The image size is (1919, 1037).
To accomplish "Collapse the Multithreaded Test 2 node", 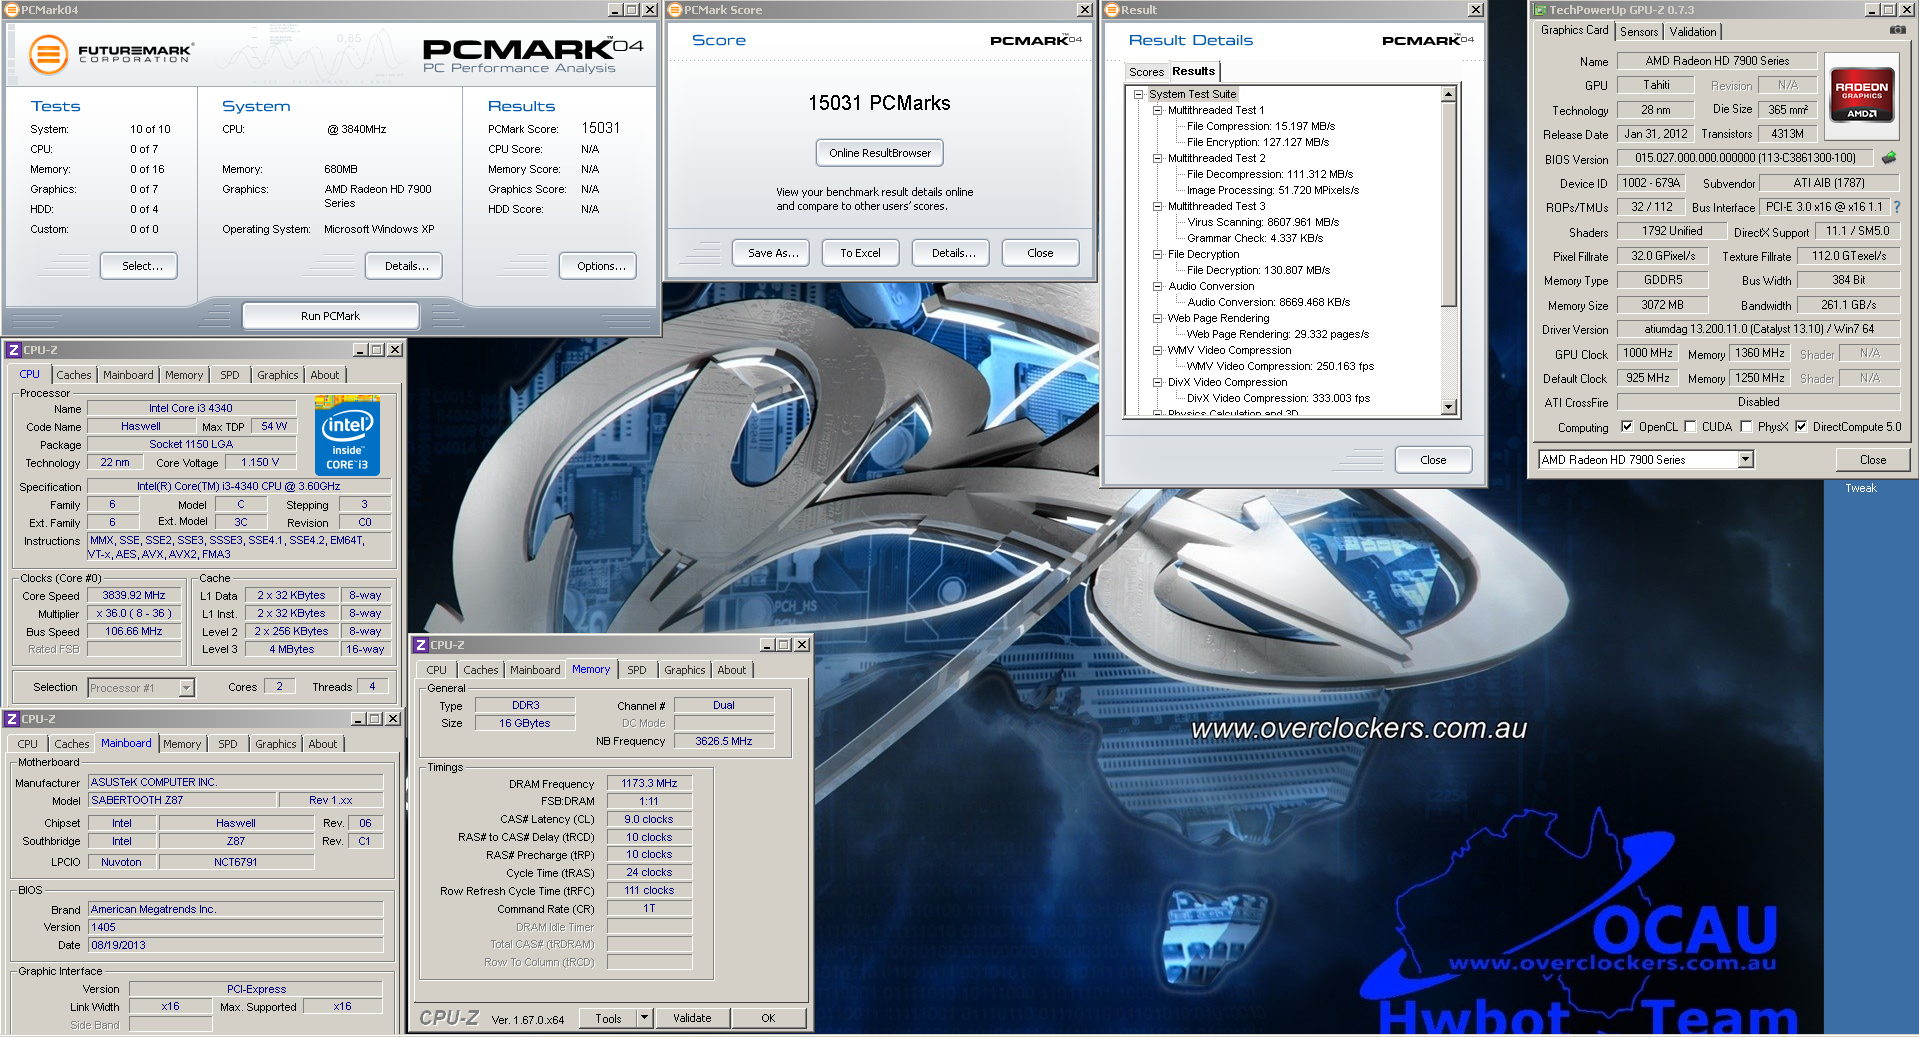I will click(1157, 158).
